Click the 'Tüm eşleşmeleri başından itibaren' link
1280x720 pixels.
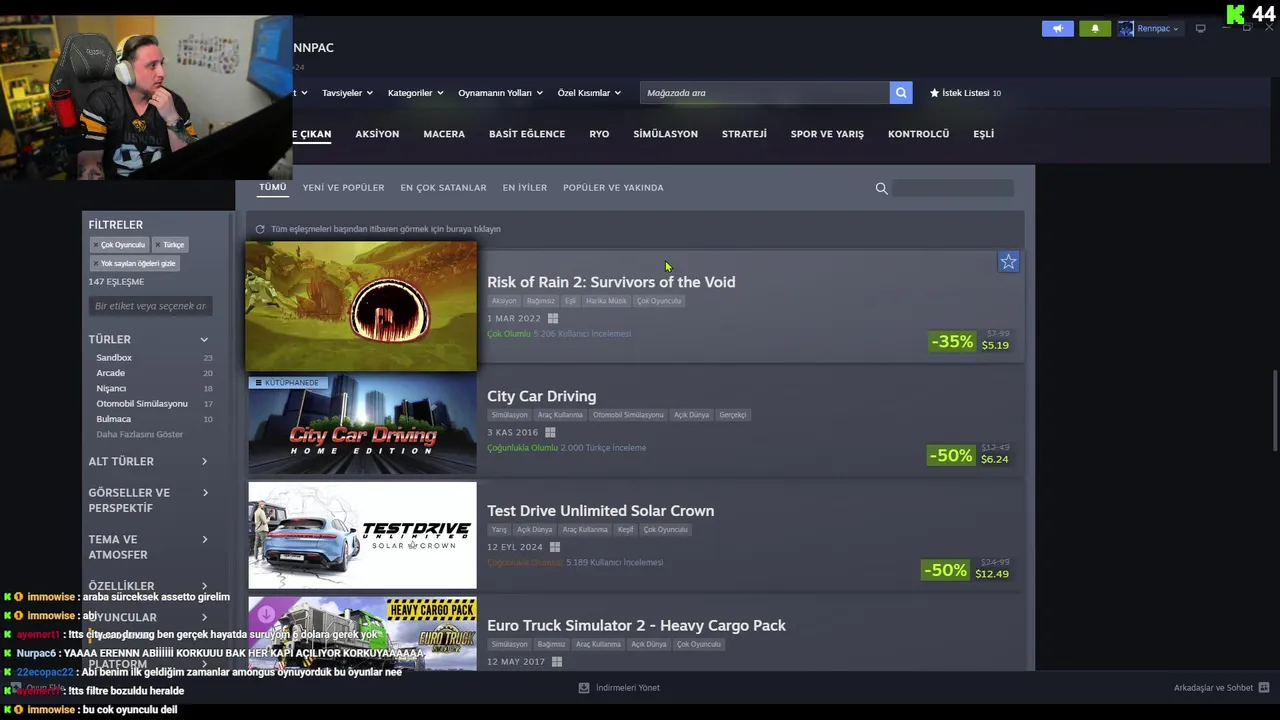(385, 229)
